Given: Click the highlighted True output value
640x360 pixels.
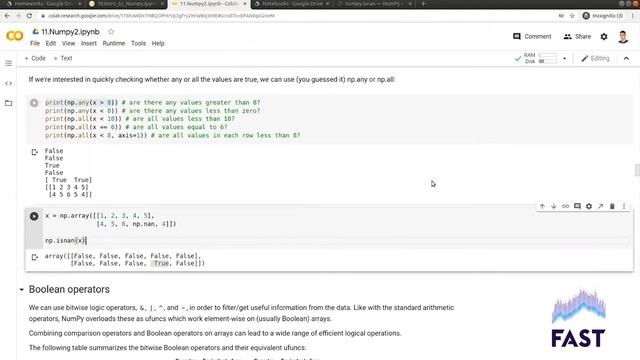Looking at the screenshot, I should 161,264.
